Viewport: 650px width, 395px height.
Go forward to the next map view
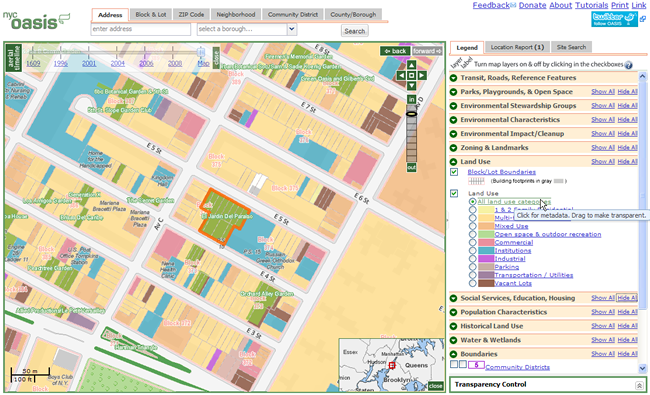point(427,51)
